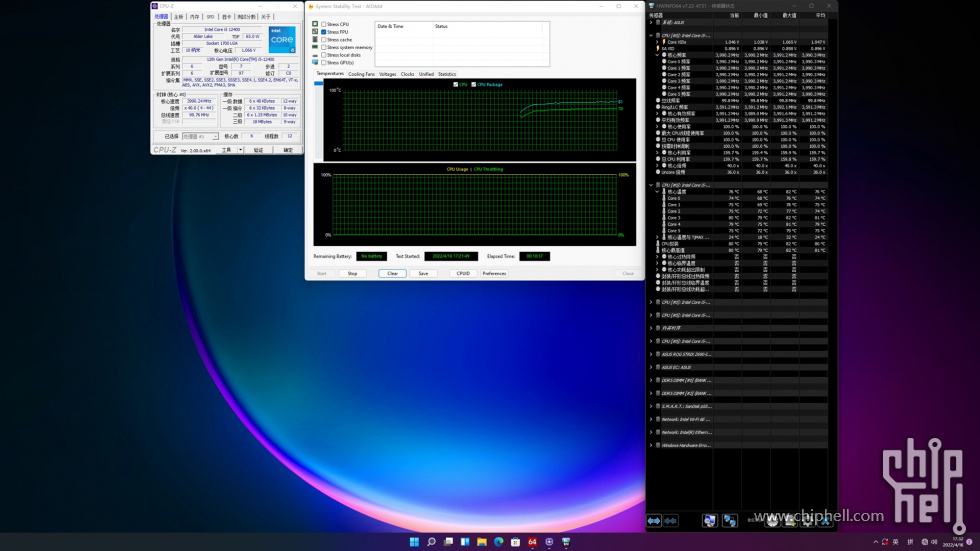Open AIDA64 Preferences
The height and width of the screenshot is (551, 980).
coord(494,273)
